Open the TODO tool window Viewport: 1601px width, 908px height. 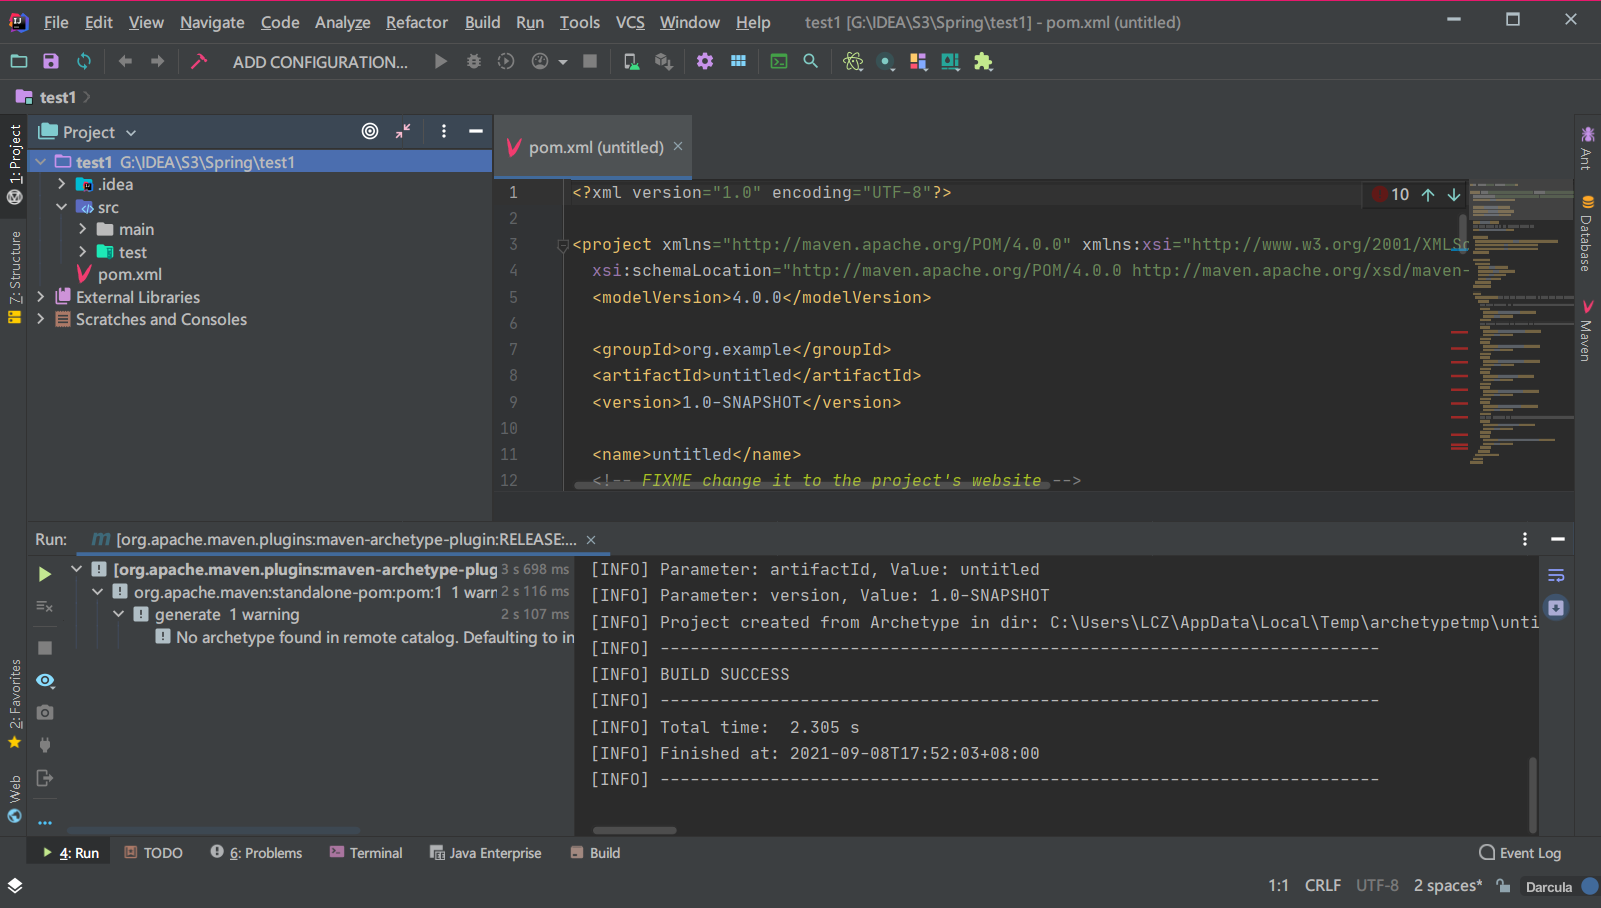coord(153,853)
